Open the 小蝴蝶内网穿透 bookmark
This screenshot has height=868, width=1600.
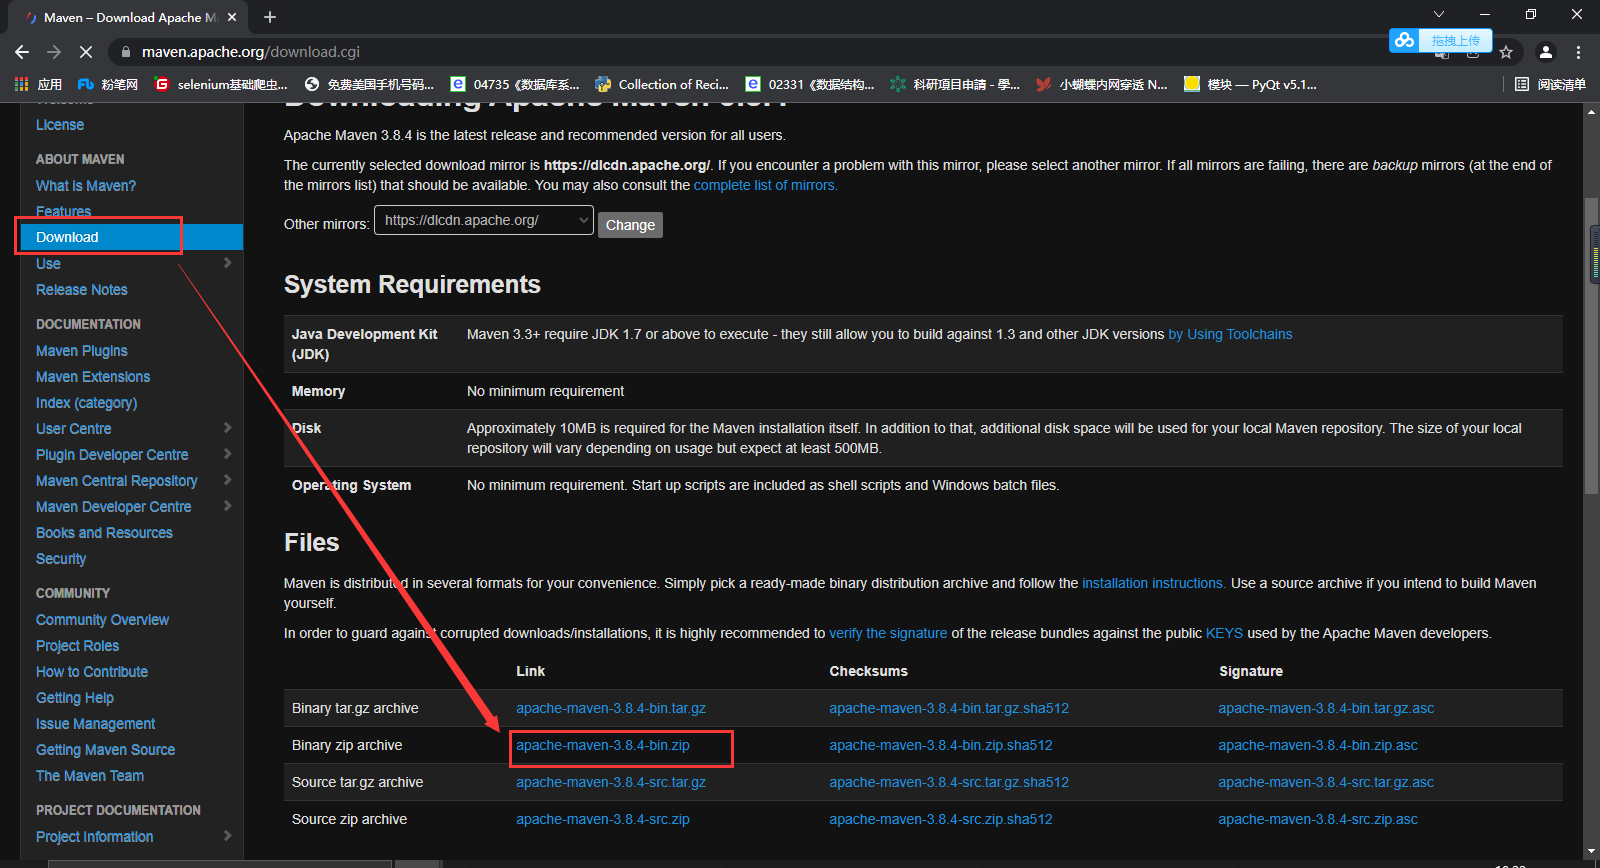1101,84
